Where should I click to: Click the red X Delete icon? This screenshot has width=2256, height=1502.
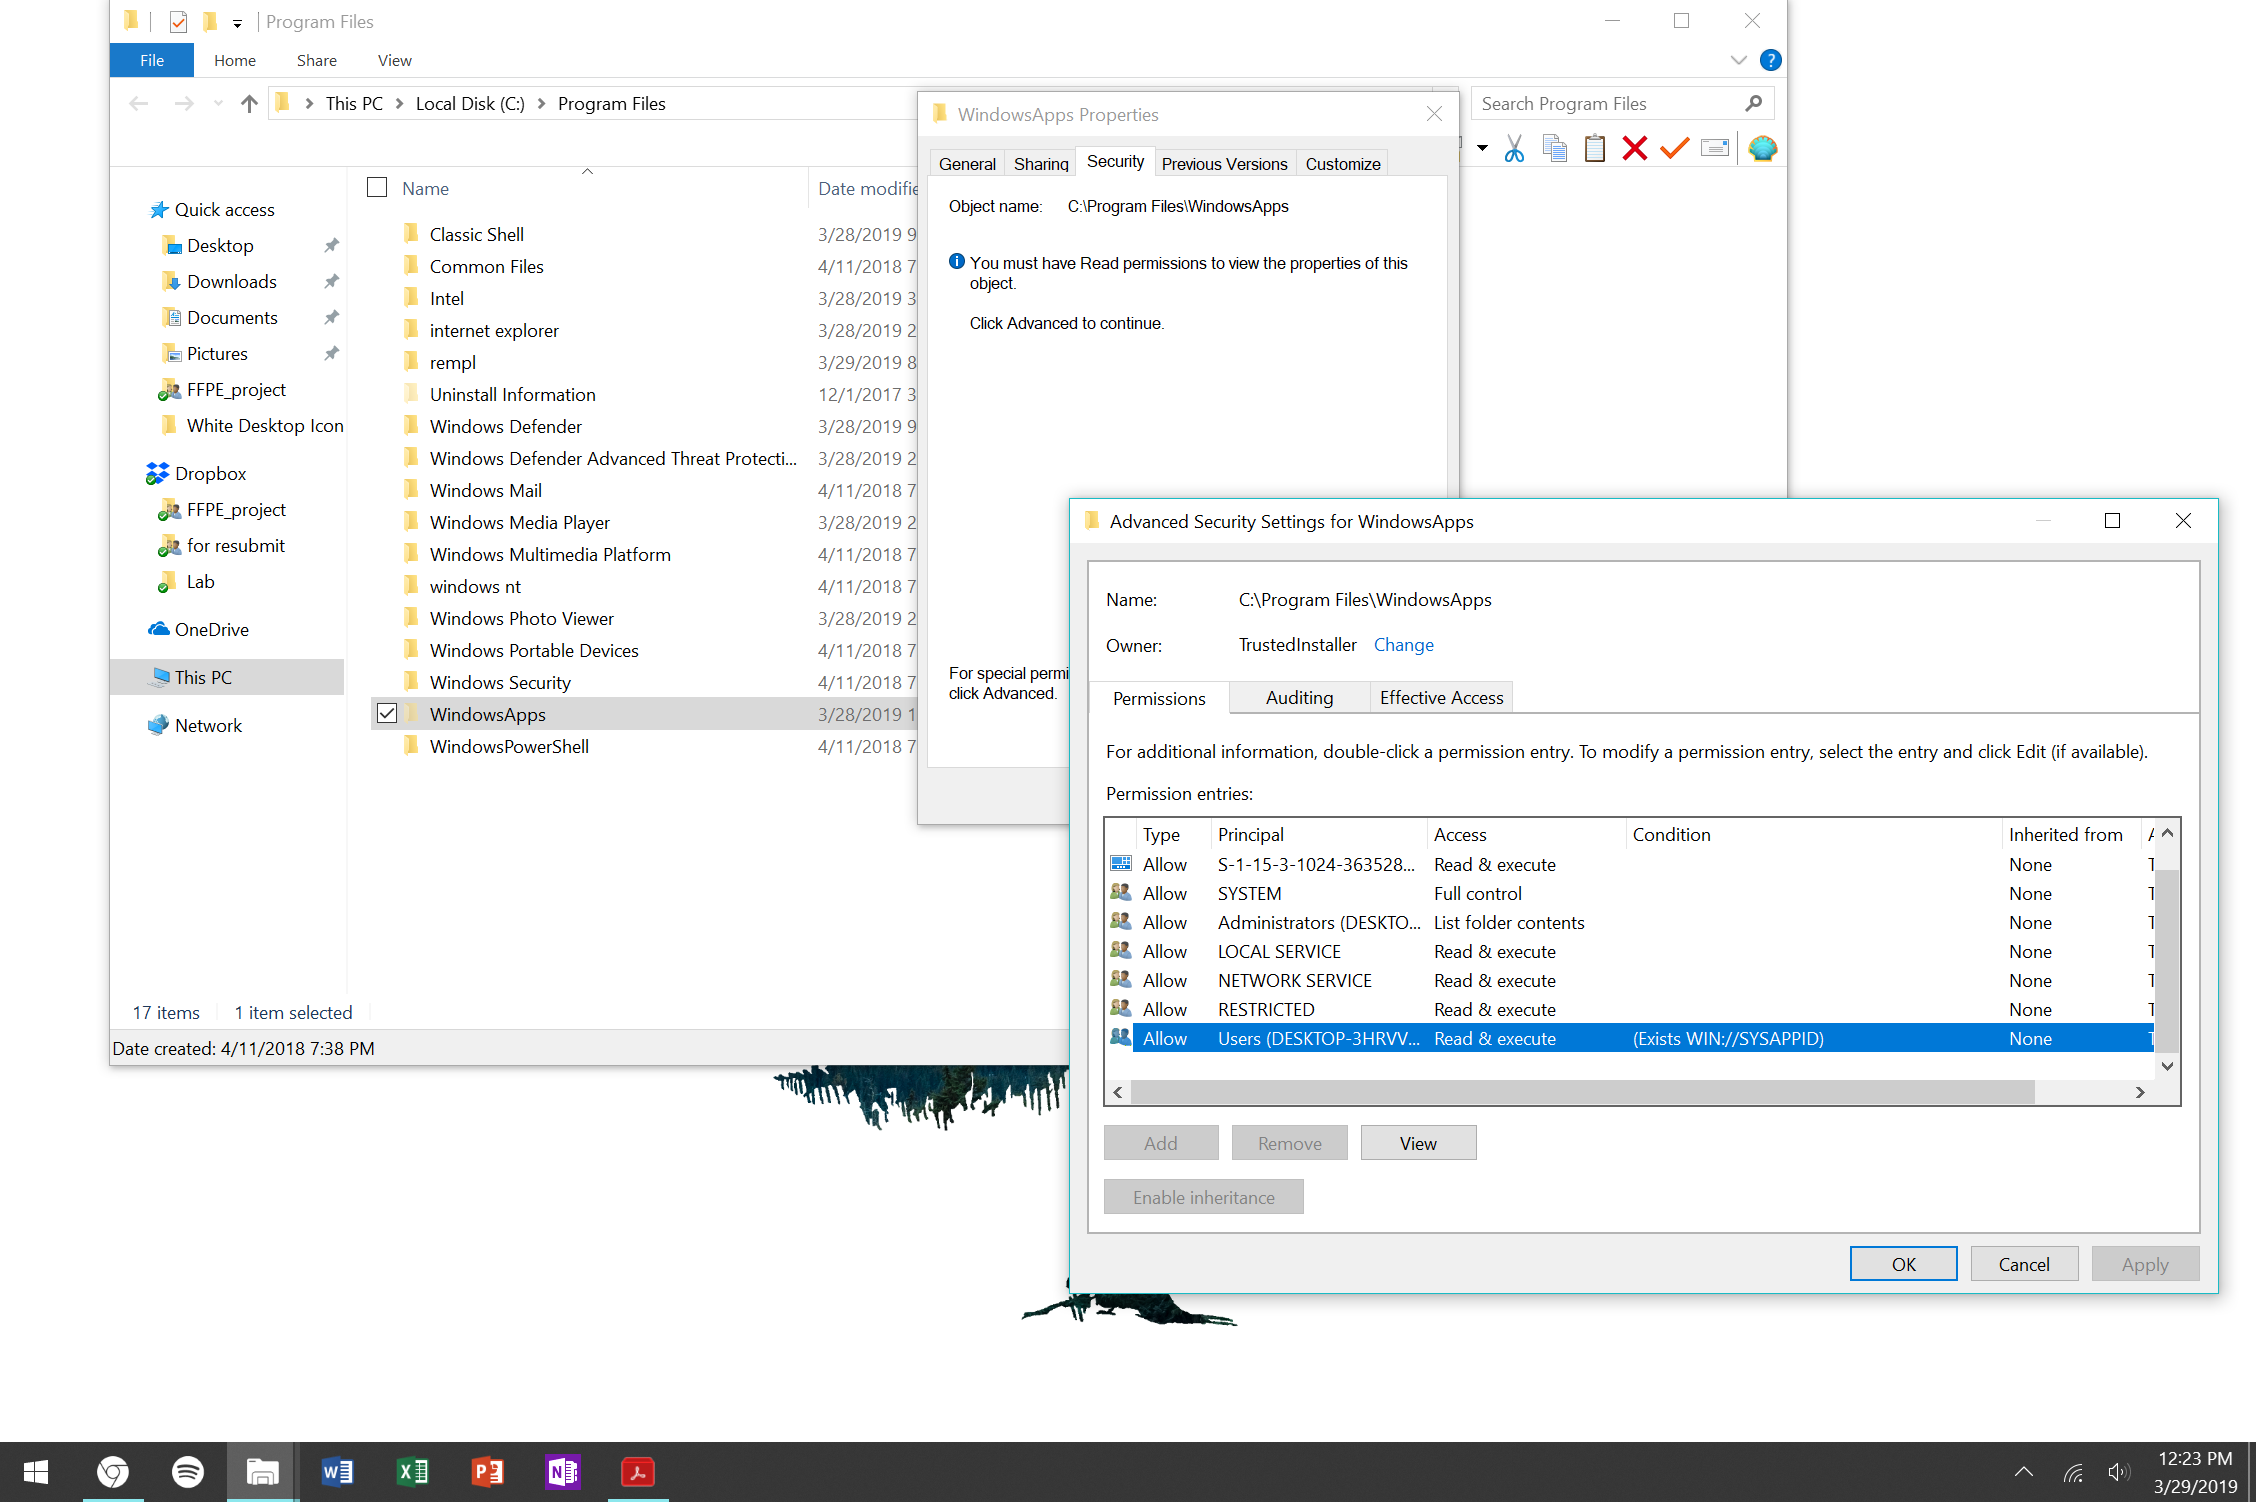tap(1635, 149)
